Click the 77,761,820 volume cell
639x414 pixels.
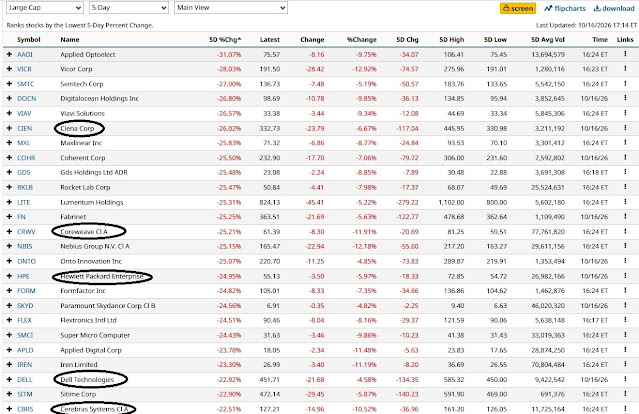pos(548,231)
